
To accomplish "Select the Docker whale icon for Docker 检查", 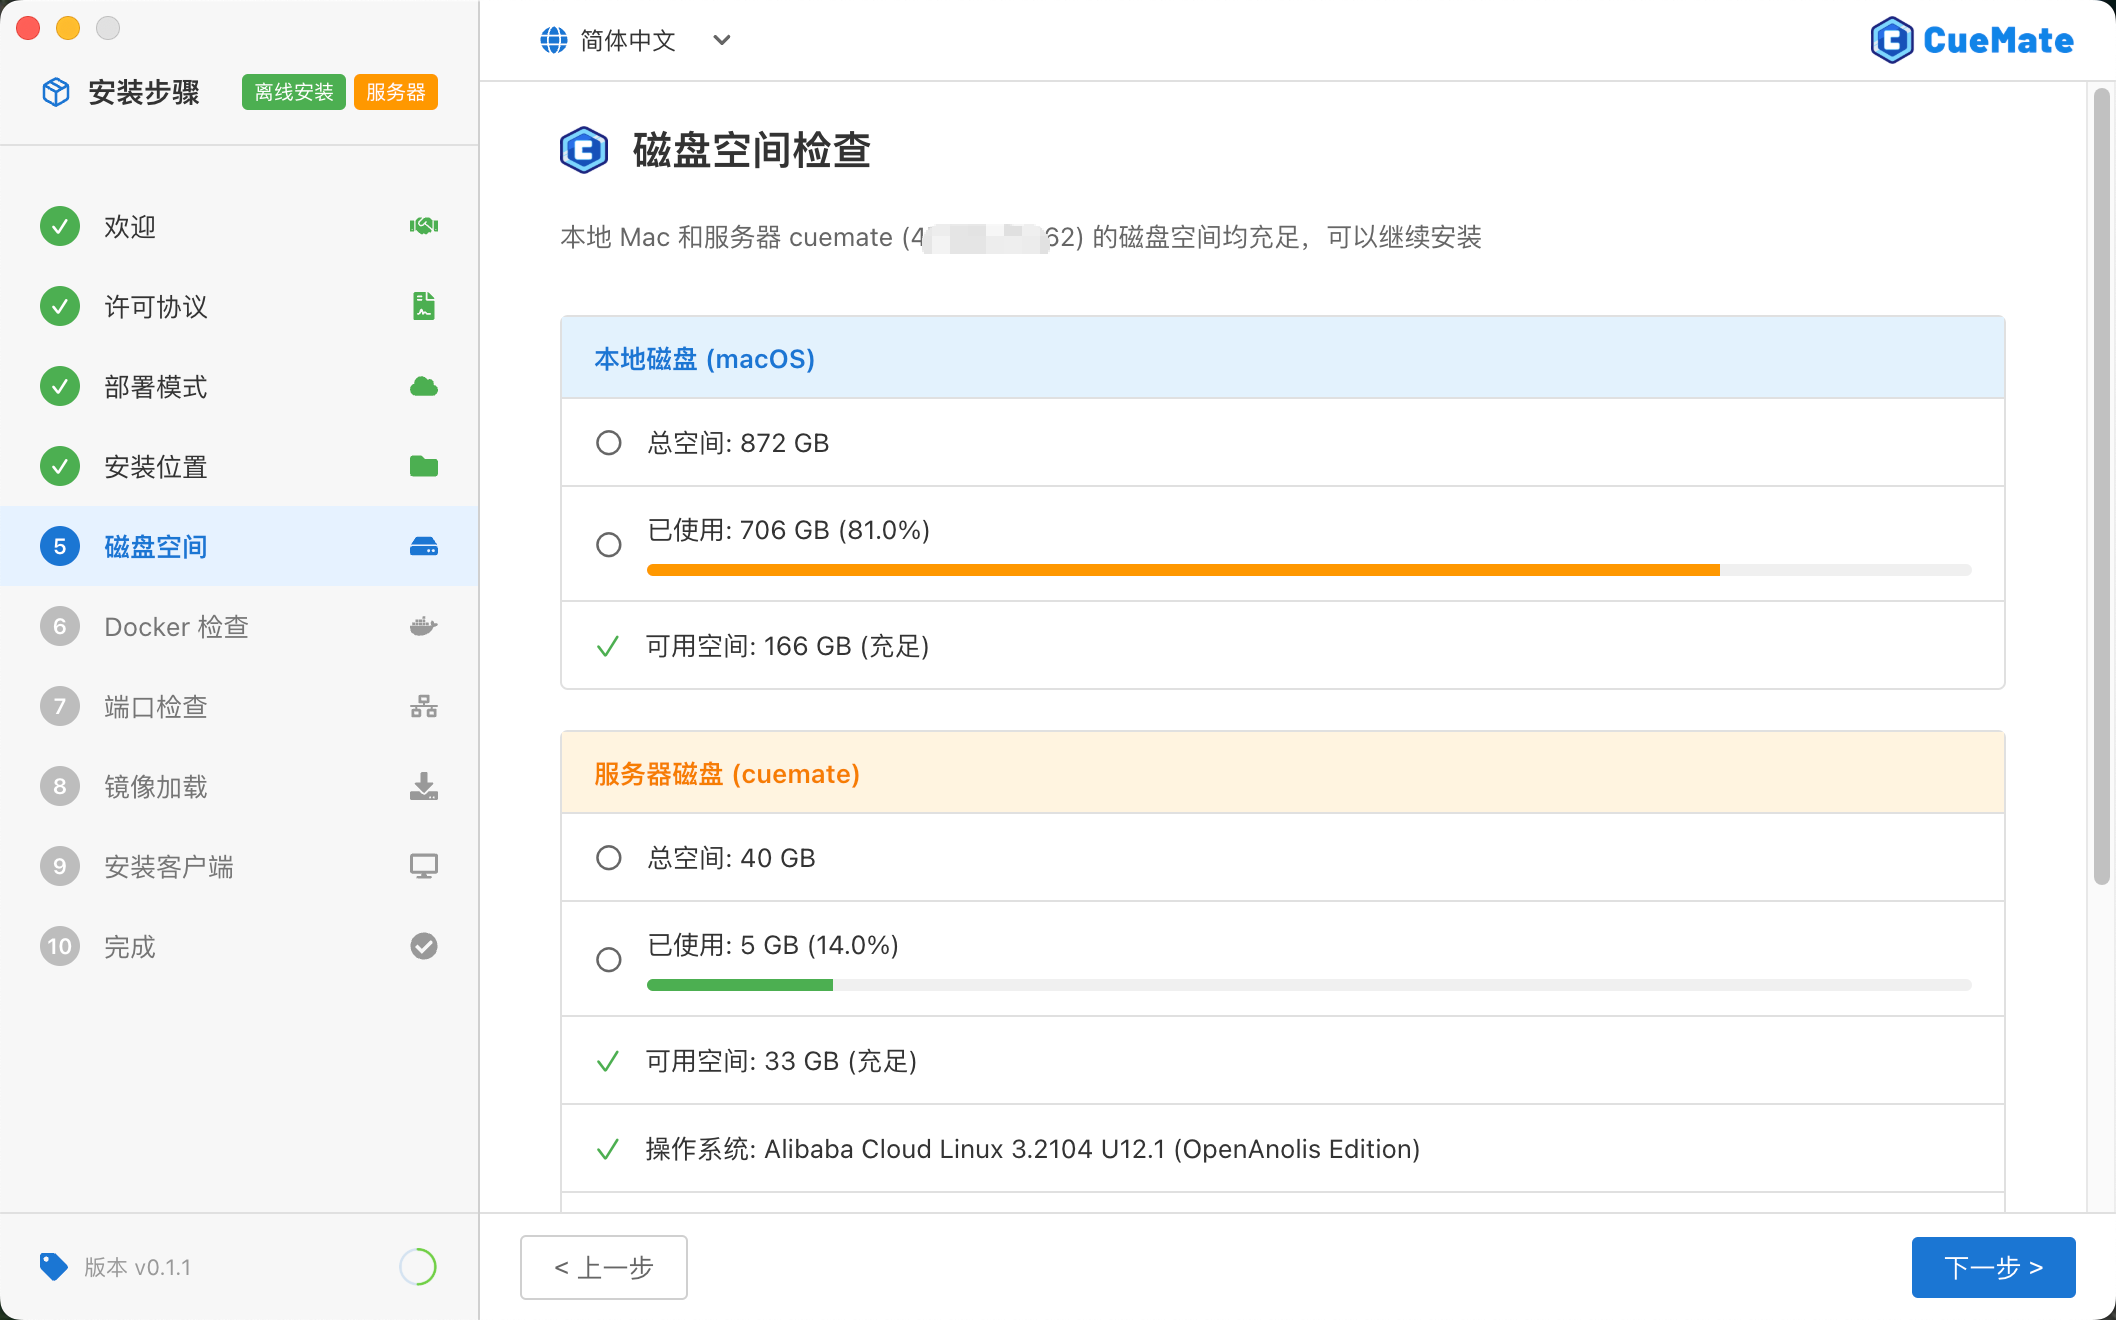I will point(423,626).
